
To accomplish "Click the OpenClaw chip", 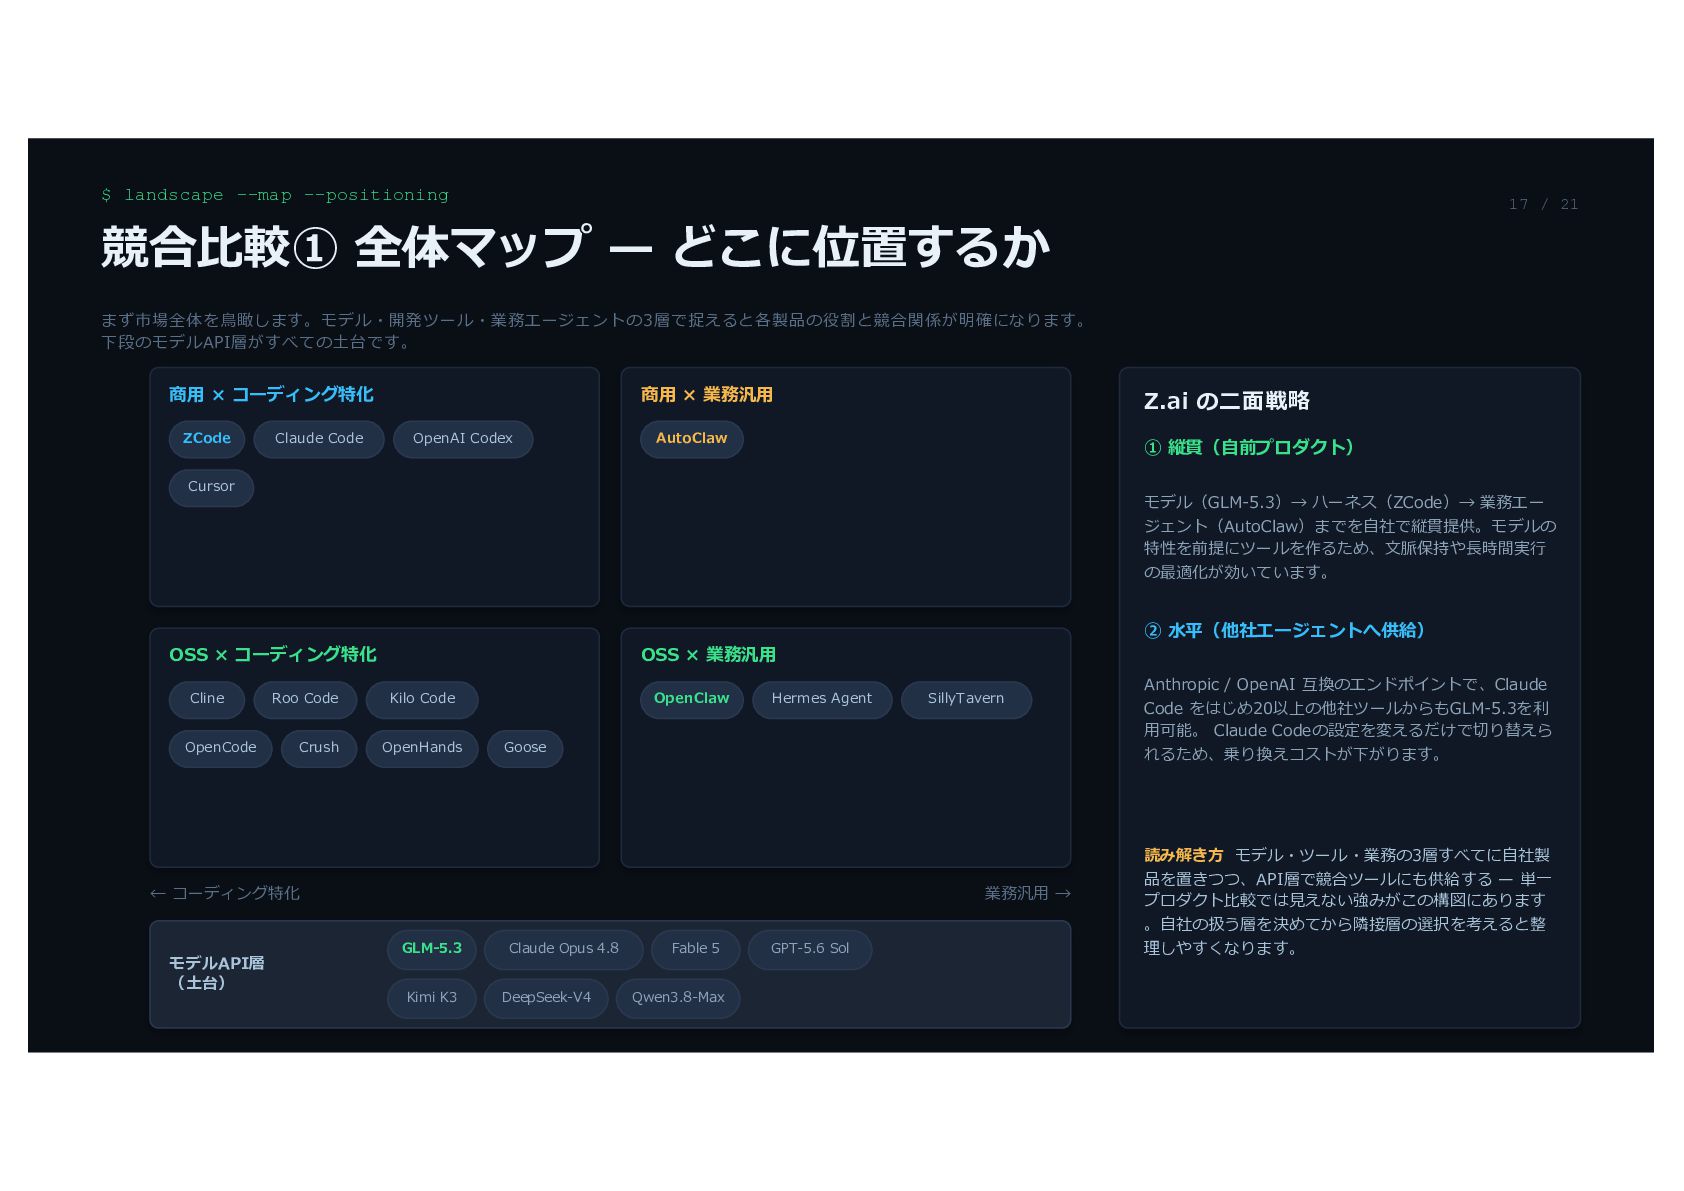I will tap(692, 699).
